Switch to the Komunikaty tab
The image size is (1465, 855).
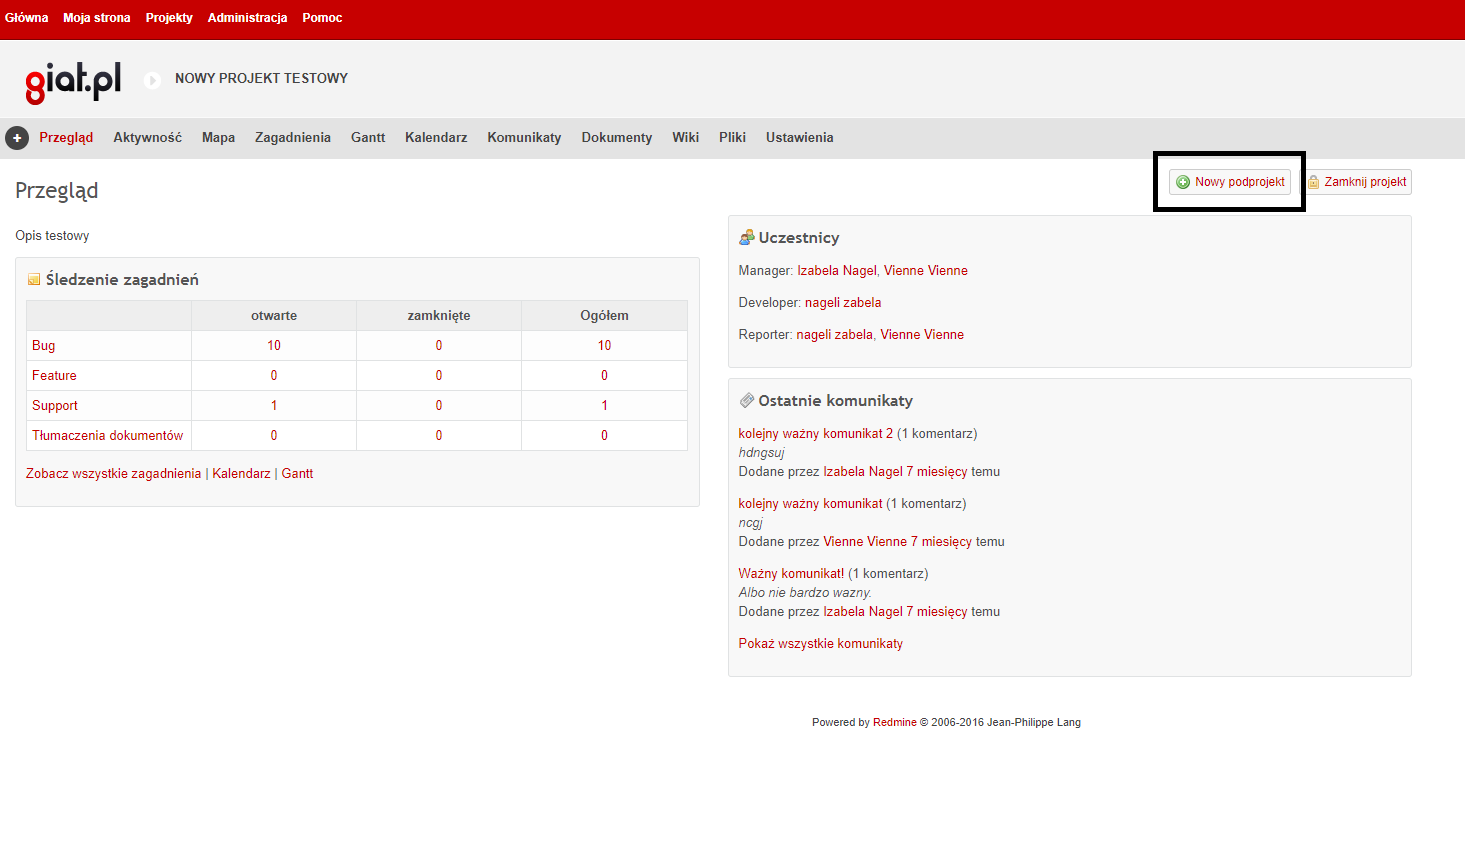(x=524, y=138)
